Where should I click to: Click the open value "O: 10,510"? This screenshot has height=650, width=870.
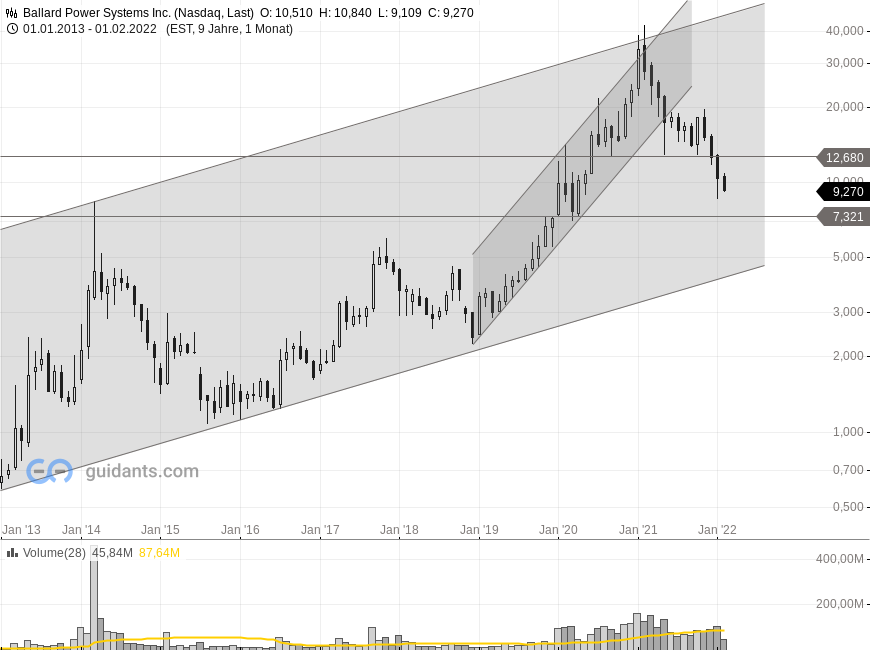[x=286, y=13]
